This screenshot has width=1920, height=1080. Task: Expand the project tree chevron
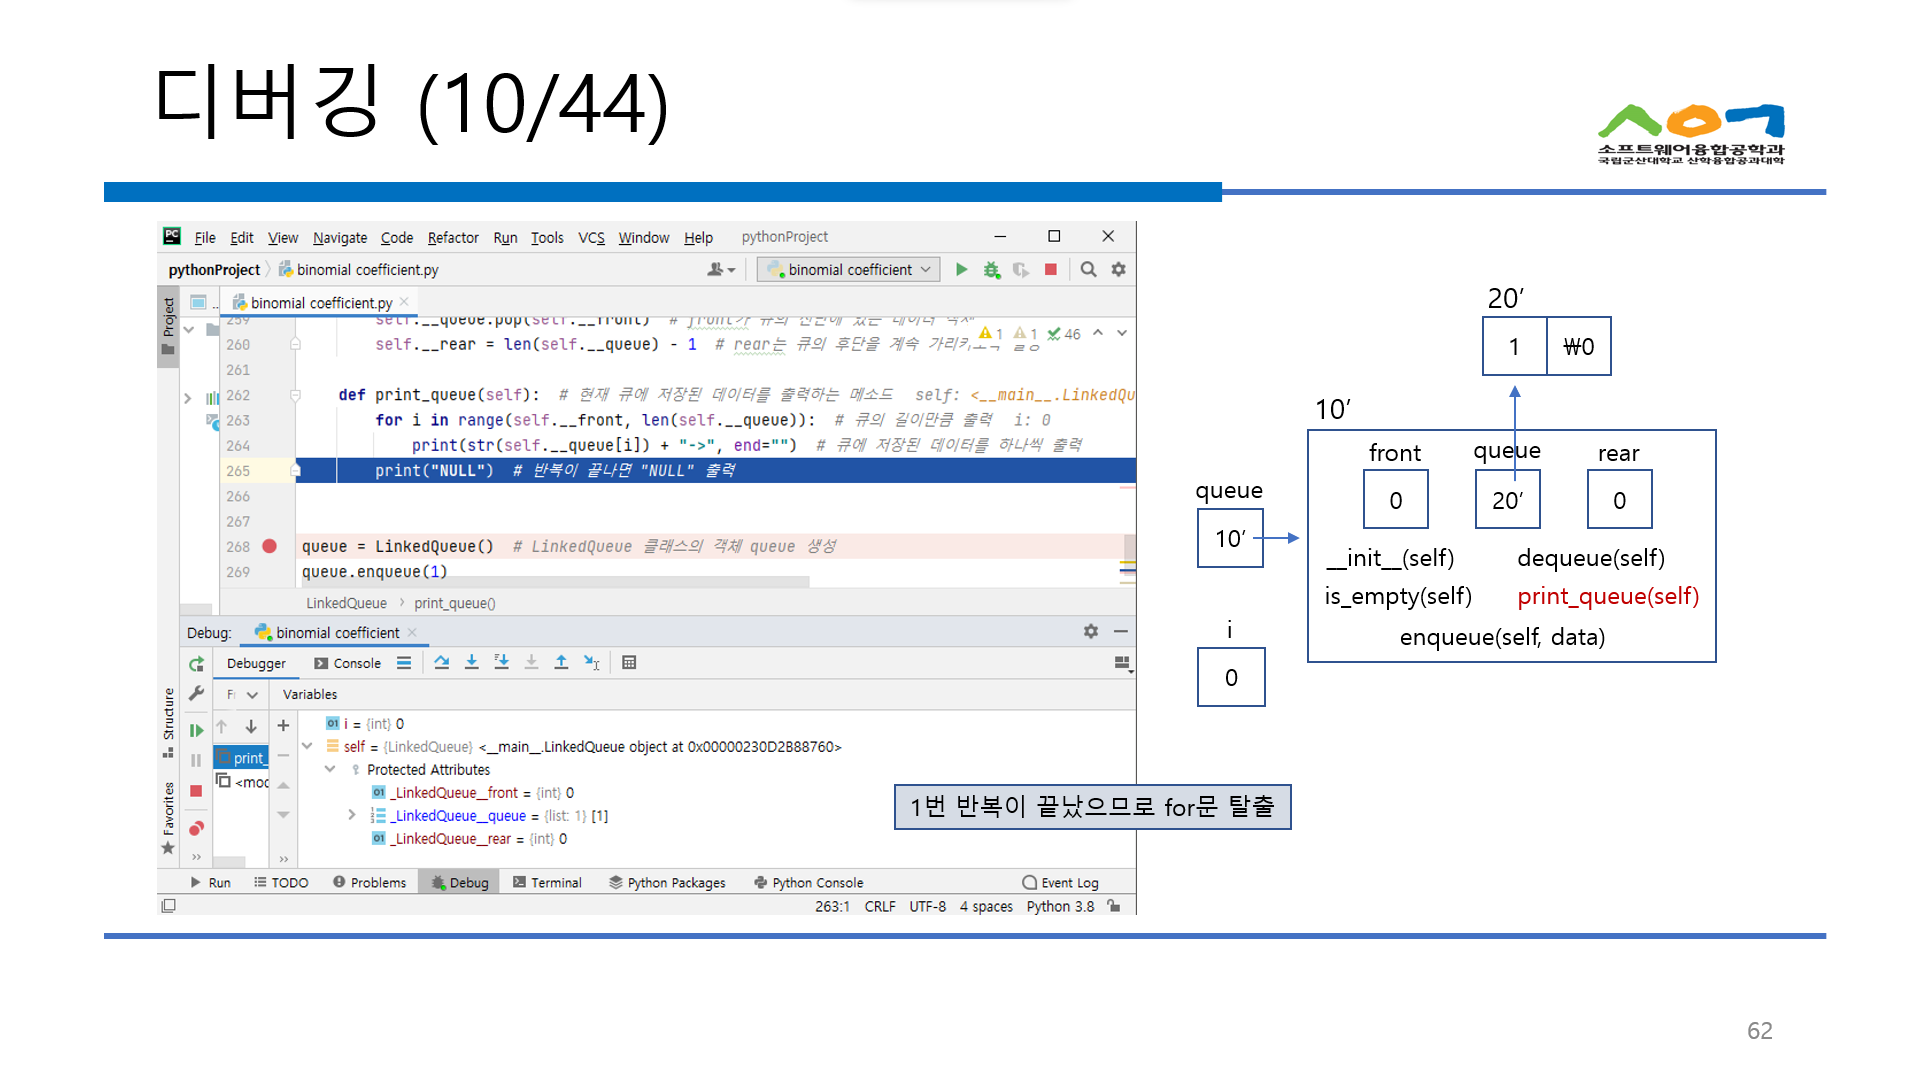click(x=187, y=398)
